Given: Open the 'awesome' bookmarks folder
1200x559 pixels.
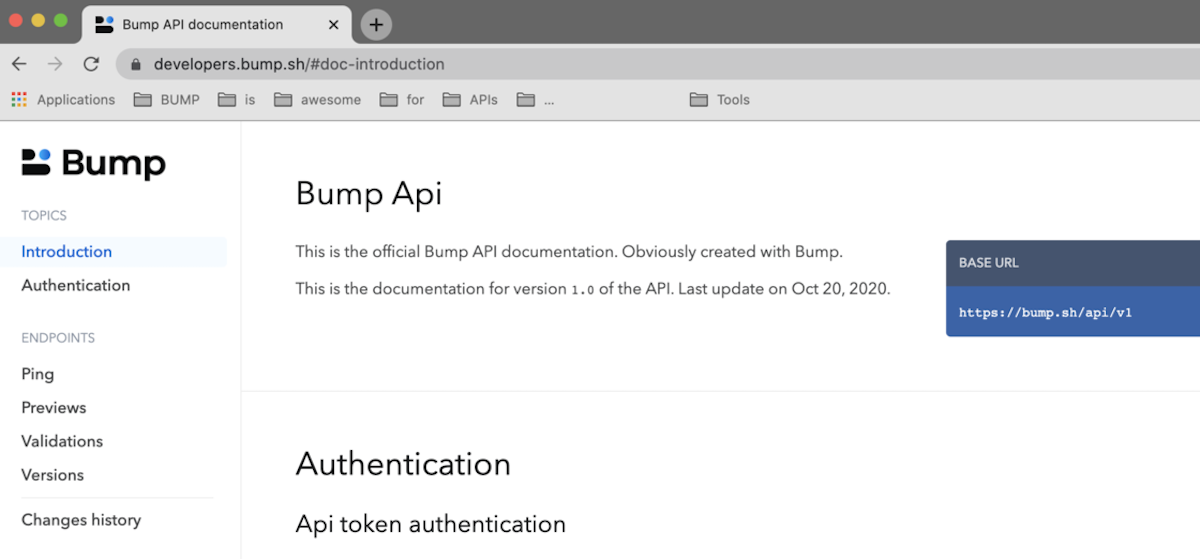Looking at the screenshot, I should click(318, 100).
